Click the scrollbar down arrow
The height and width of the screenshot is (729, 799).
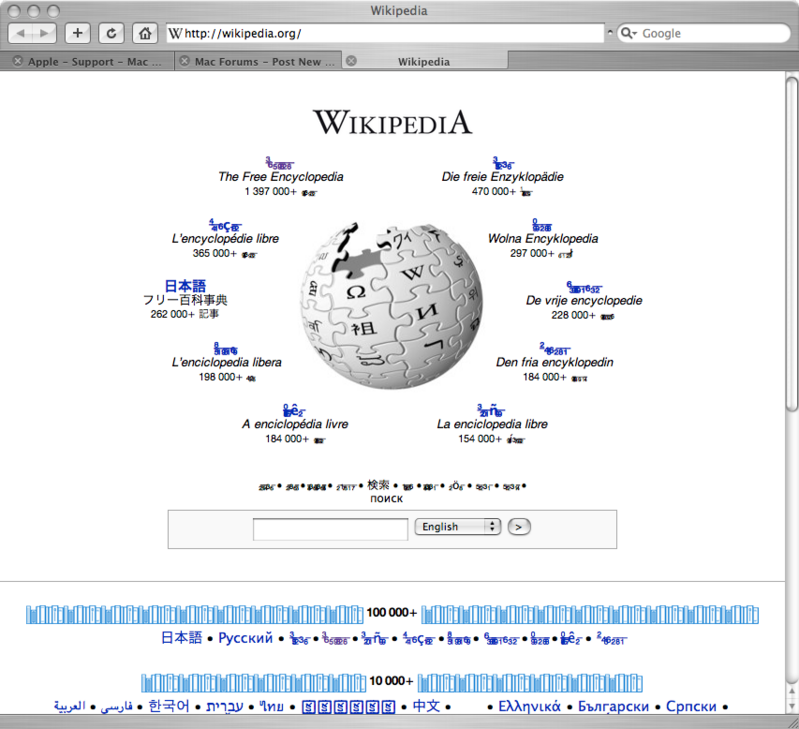click(791, 706)
